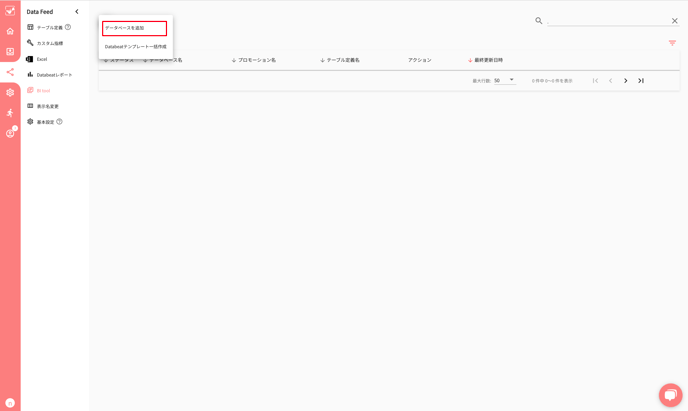Select データベースを追加 menu item
The height and width of the screenshot is (411, 688).
tap(134, 28)
